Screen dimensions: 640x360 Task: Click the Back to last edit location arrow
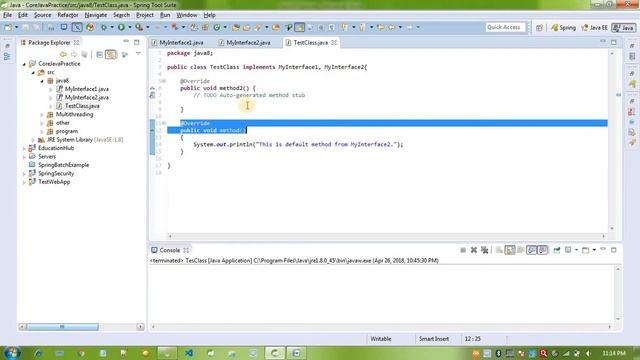point(380,27)
